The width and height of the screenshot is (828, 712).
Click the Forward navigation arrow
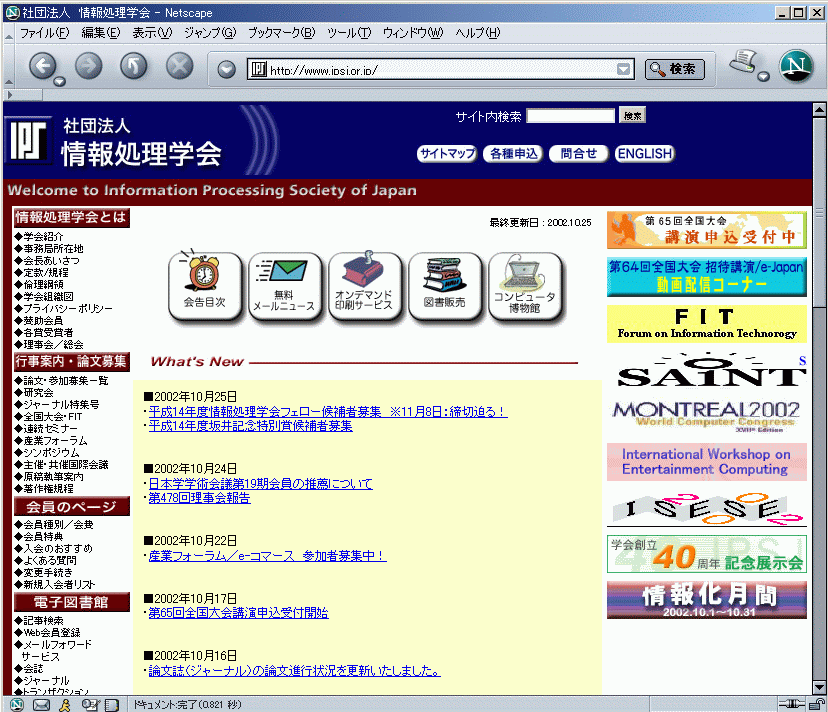pyautogui.click(x=88, y=67)
